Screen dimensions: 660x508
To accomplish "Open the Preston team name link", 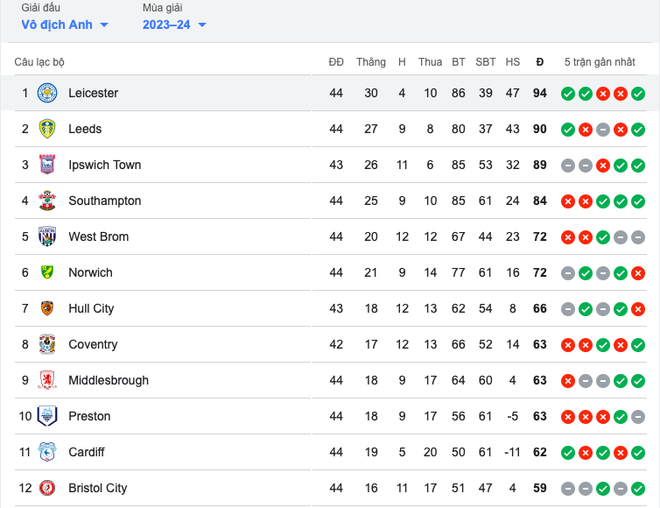I will pos(89,416).
